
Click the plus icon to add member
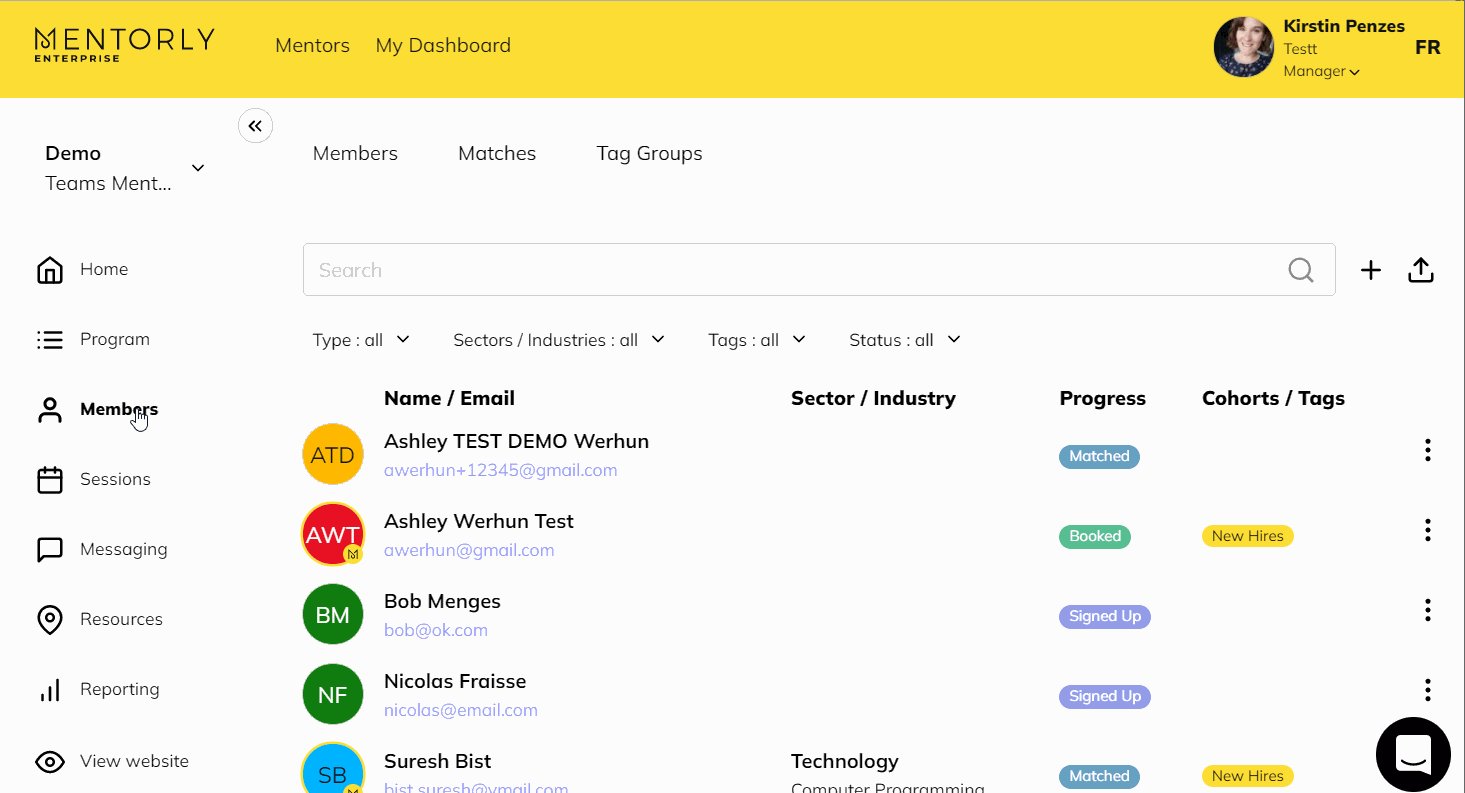click(1370, 270)
